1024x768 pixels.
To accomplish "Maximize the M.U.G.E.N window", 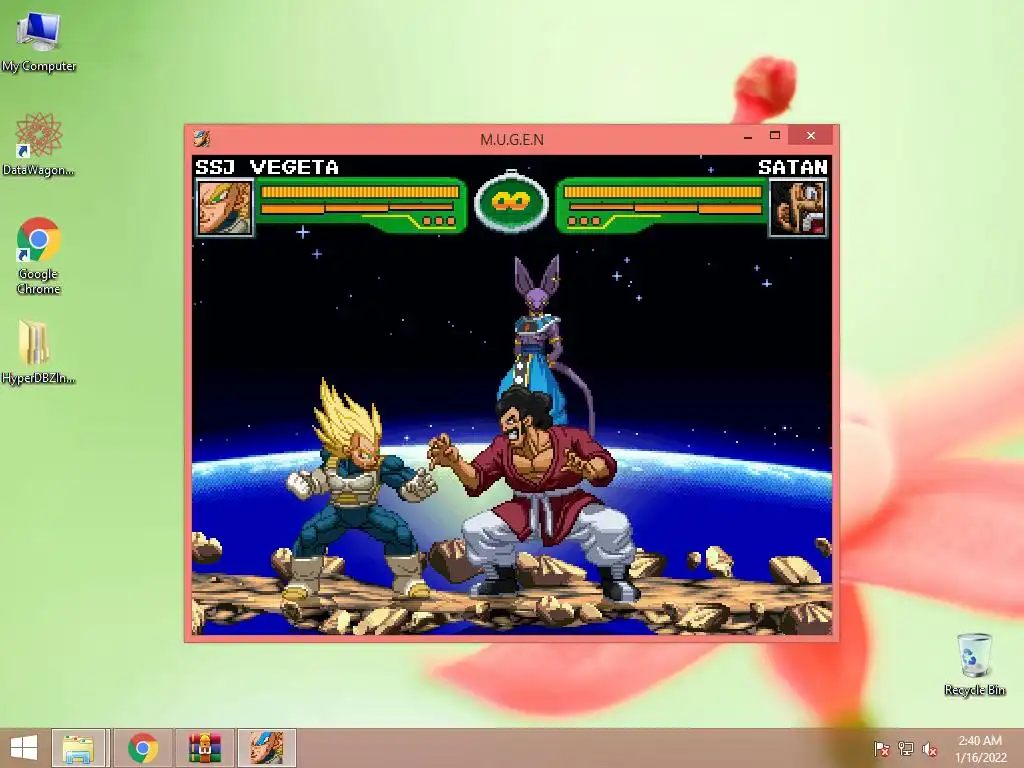I will (775, 136).
